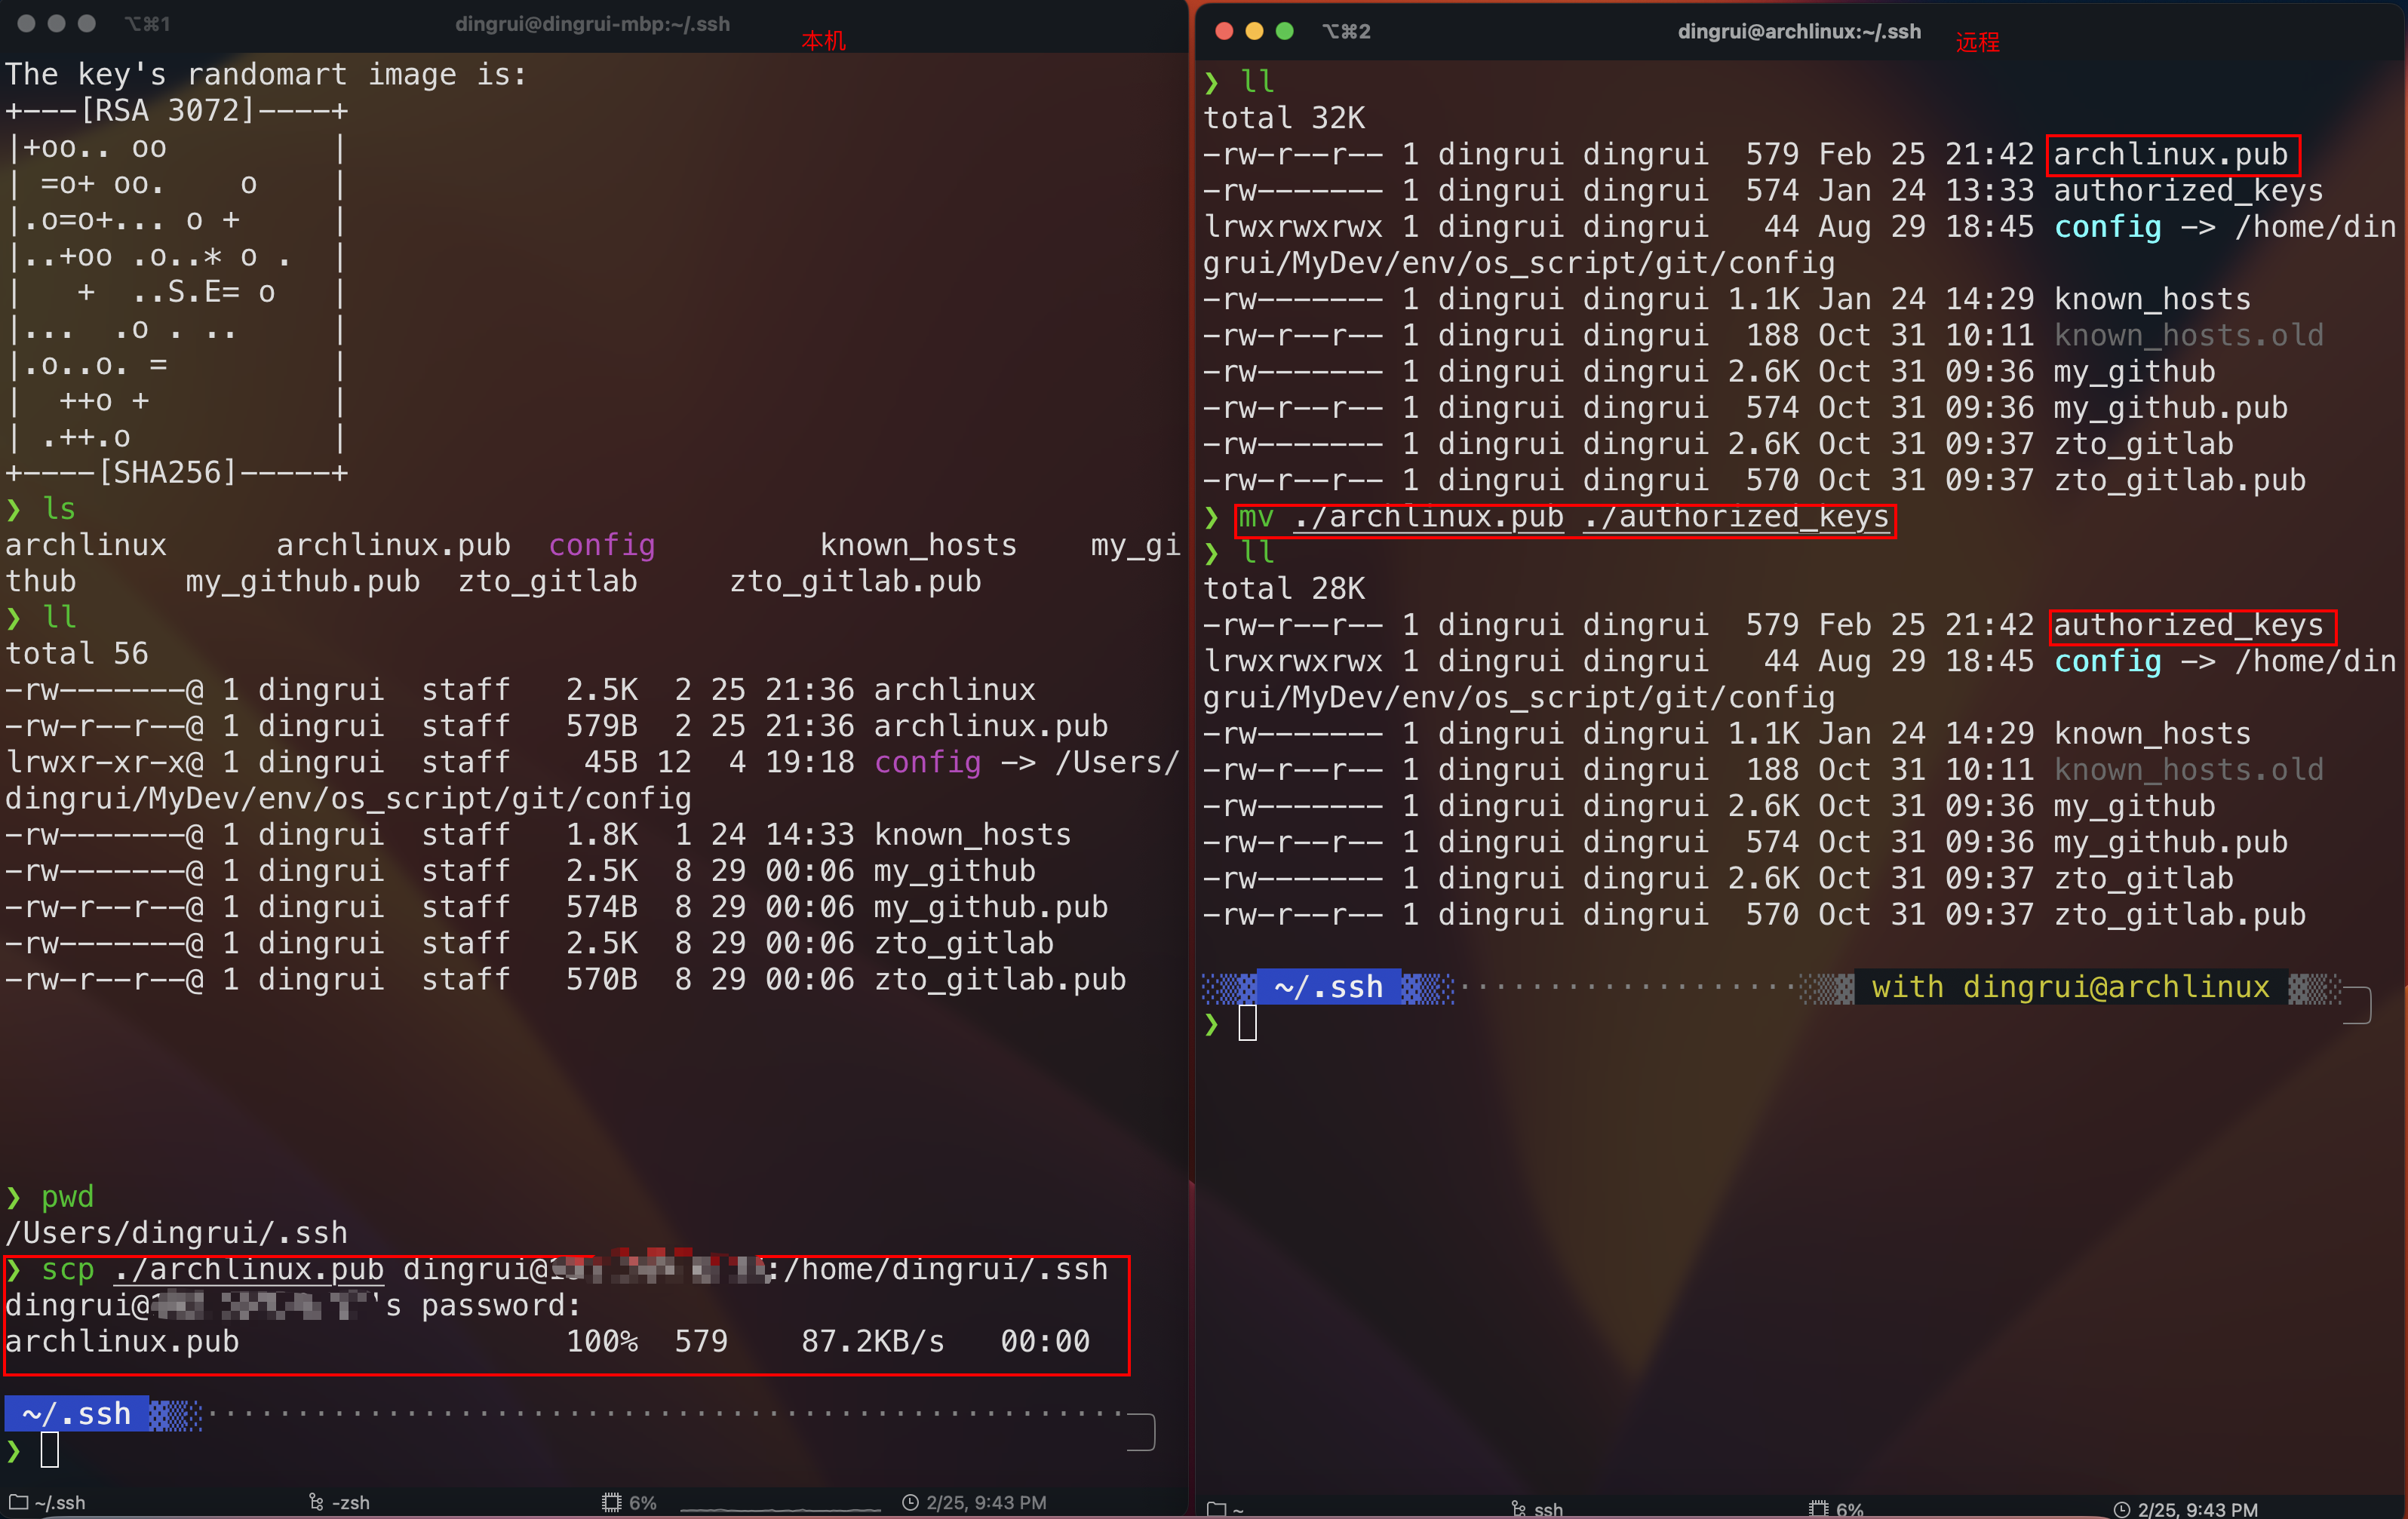The width and height of the screenshot is (2408, 1519).
Task: Click the folder icon in right status bar
Action: tap(1216, 1508)
